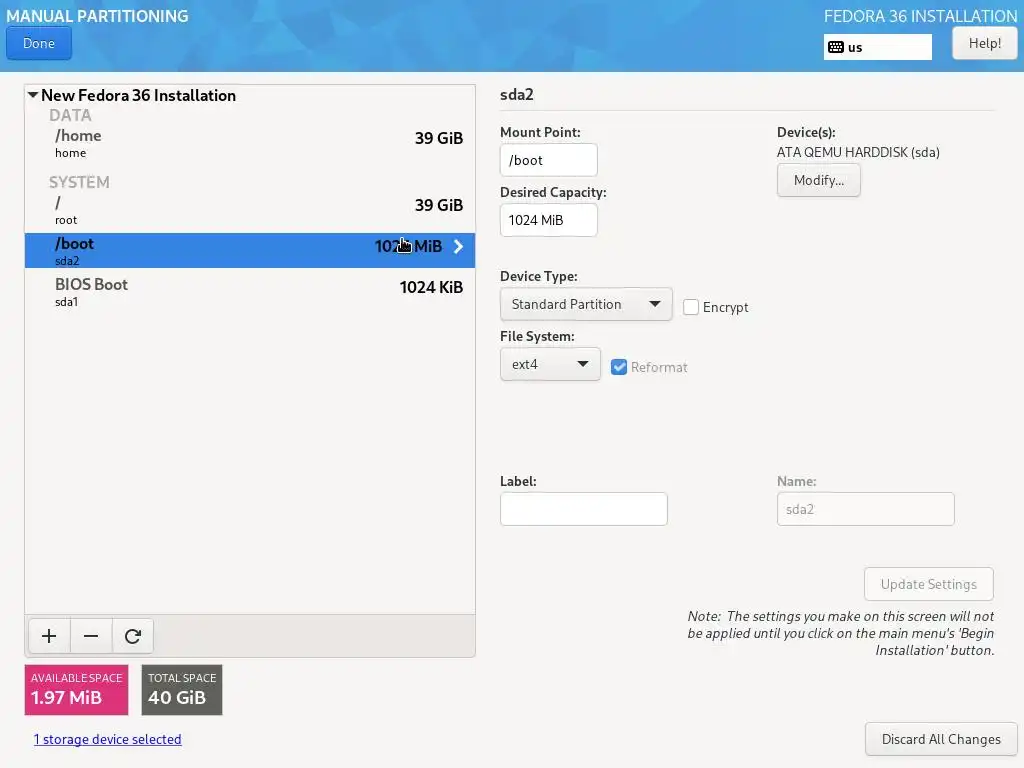The height and width of the screenshot is (768, 1024).
Task: Click the Label input field
Action: pos(584,509)
